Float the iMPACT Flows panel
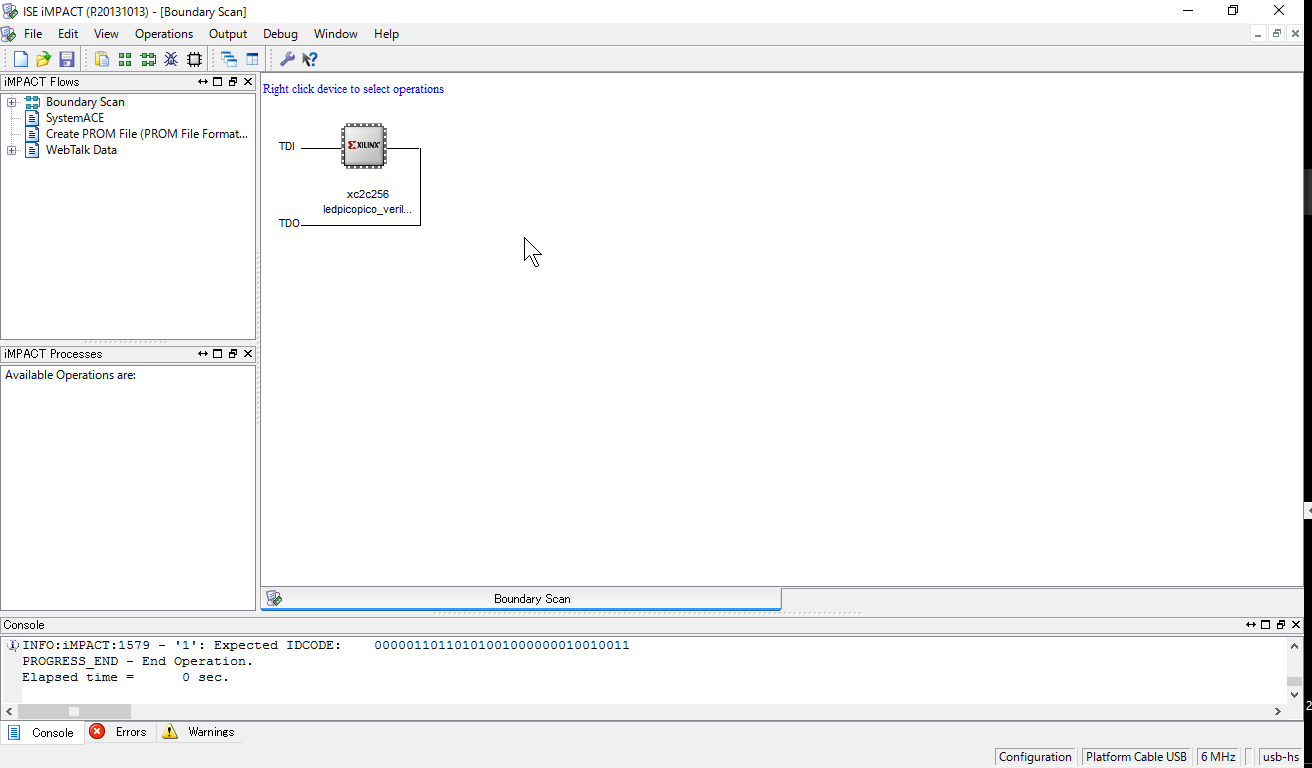1312x768 pixels. tap(233, 82)
